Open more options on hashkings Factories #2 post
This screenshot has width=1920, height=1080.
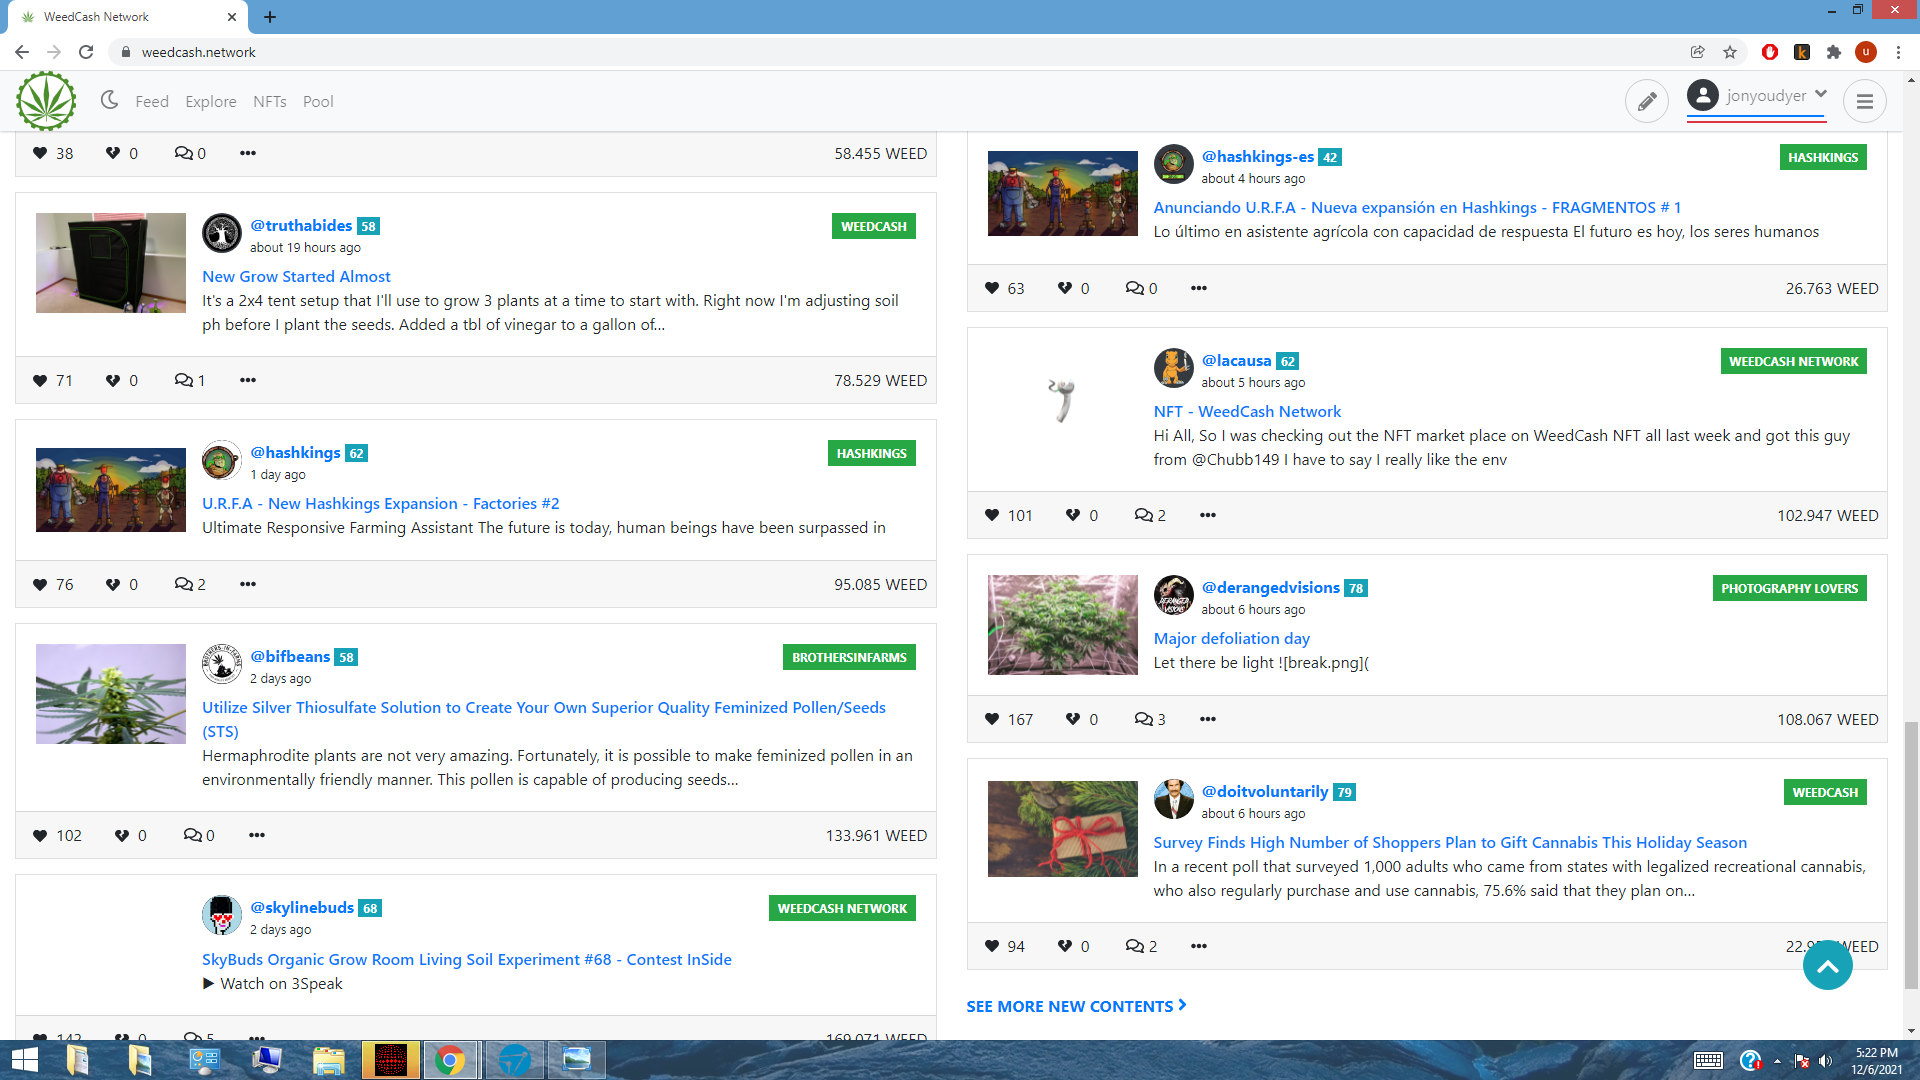tap(248, 584)
